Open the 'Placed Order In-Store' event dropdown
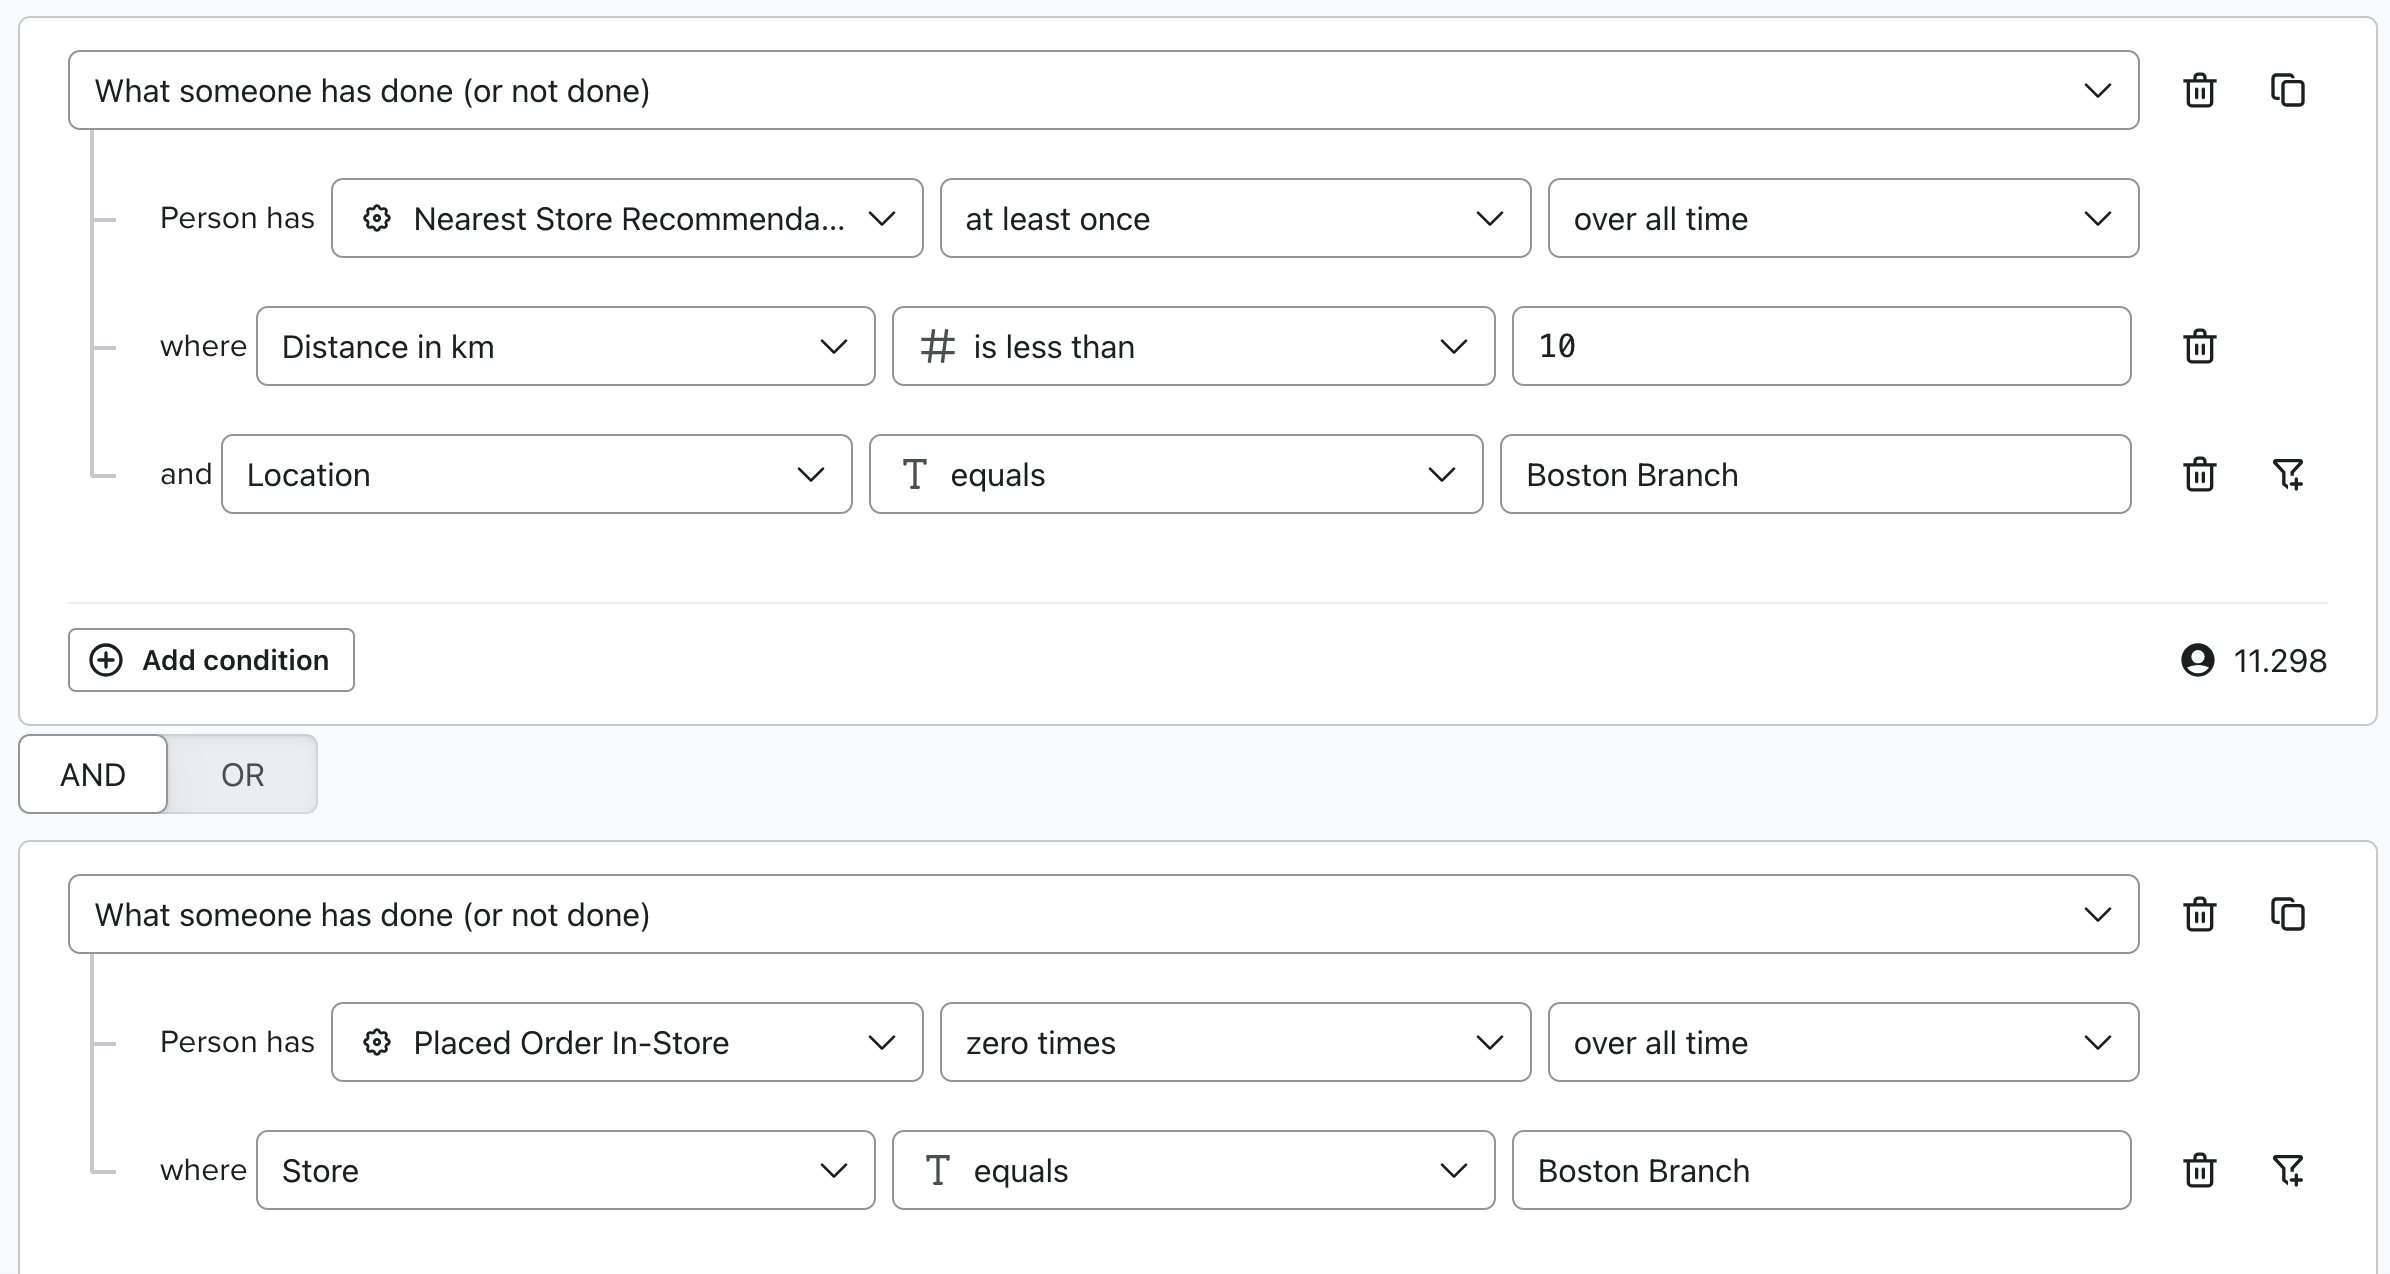The image size is (2390, 1274). click(626, 1042)
